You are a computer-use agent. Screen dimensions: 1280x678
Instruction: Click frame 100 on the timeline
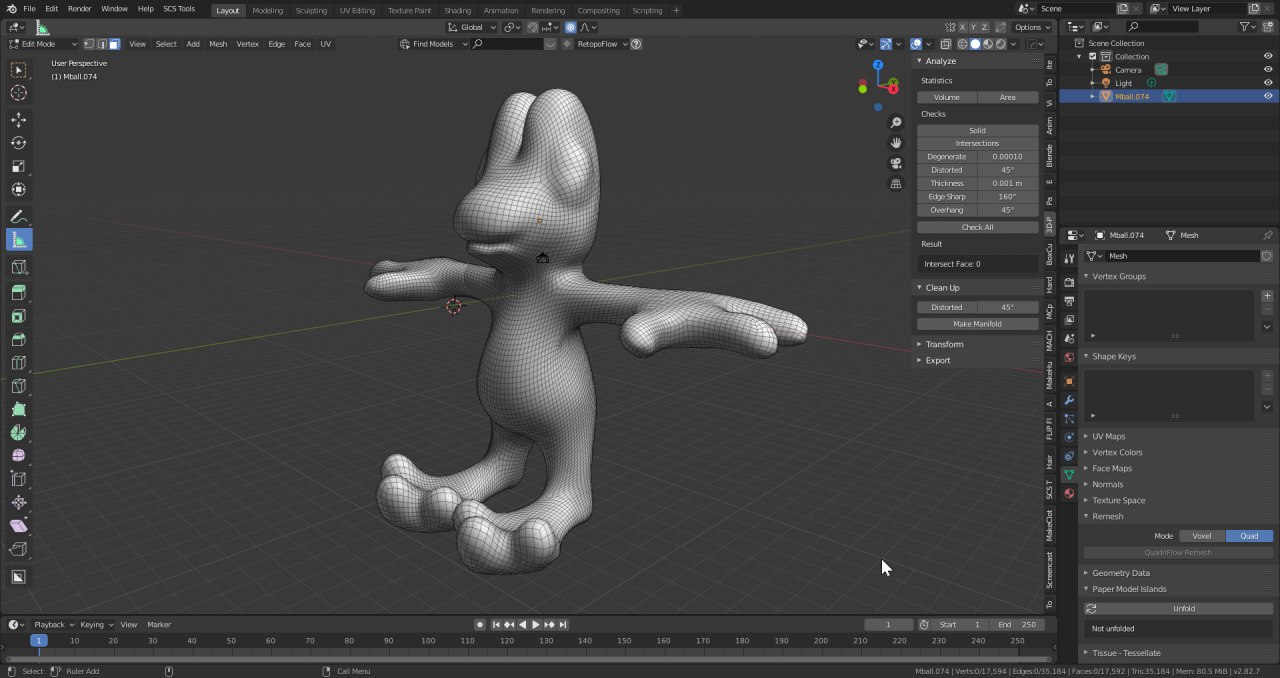tap(428, 640)
